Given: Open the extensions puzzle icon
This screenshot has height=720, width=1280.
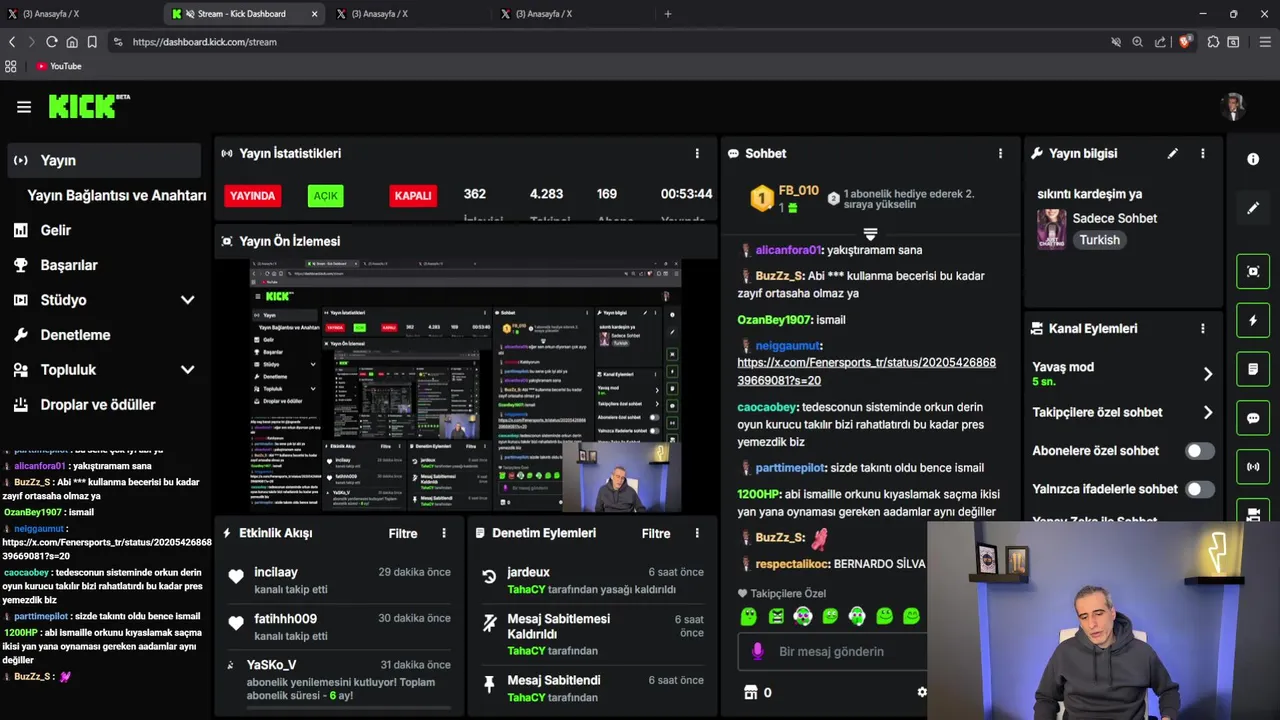Looking at the screenshot, I should pyautogui.click(x=1213, y=42).
